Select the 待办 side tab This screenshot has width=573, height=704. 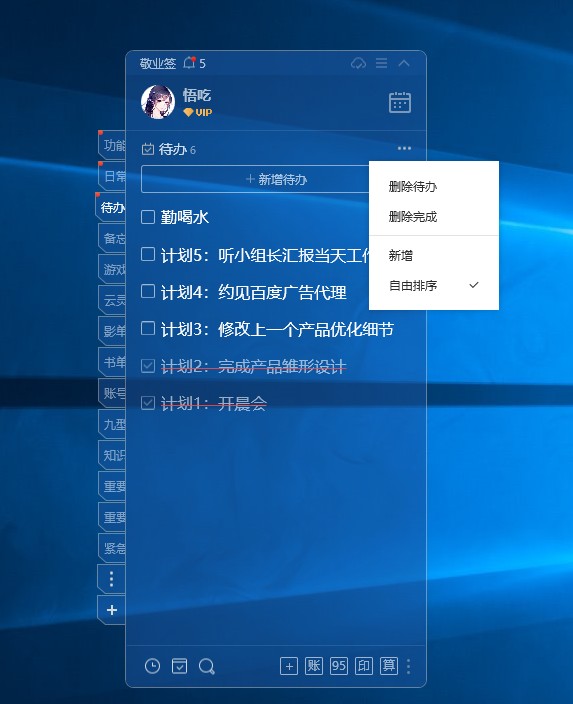(111, 207)
